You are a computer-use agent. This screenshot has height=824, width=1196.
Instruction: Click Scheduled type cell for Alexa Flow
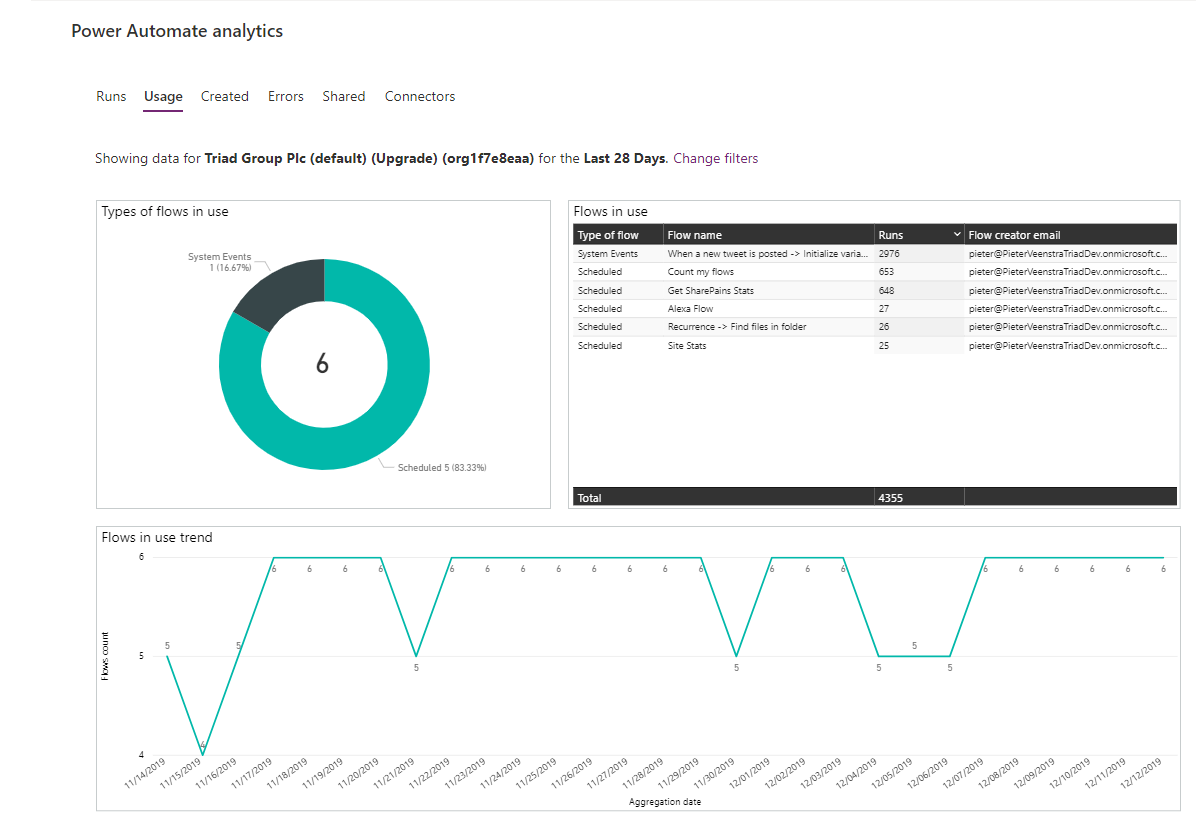pyautogui.click(x=600, y=309)
